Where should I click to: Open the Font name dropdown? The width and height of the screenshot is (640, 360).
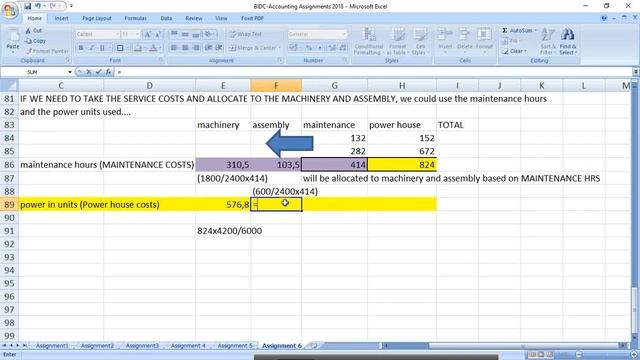pyautogui.click(x=118, y=34)
